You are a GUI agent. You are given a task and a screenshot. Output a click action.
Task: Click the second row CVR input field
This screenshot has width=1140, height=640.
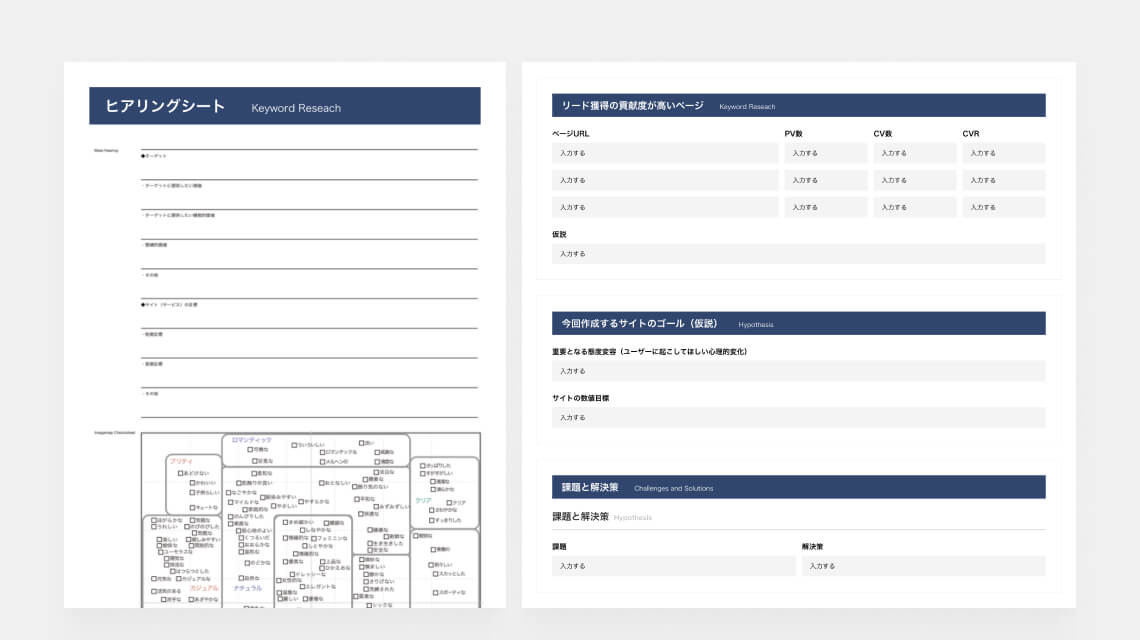pos(1004,180)
